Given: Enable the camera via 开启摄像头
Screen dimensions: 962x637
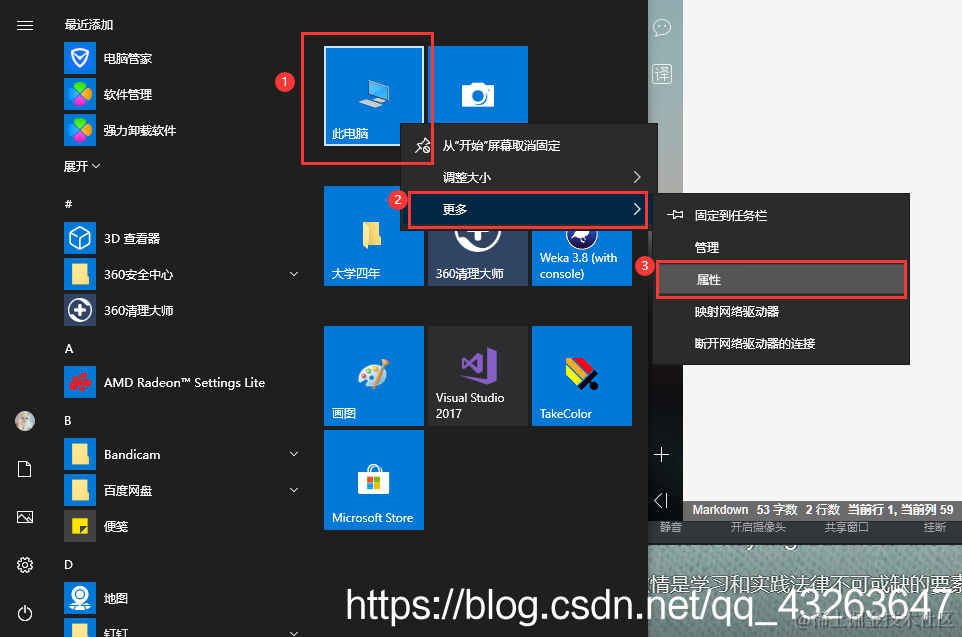Looking at the screenshot, I should (x=757, y=527).
